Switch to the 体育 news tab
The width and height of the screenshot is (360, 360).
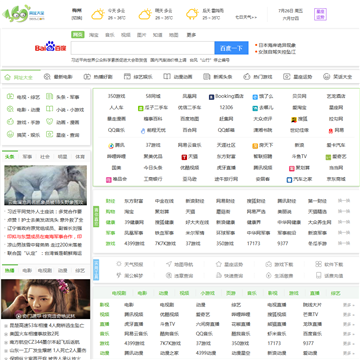(x=80, y=157)
